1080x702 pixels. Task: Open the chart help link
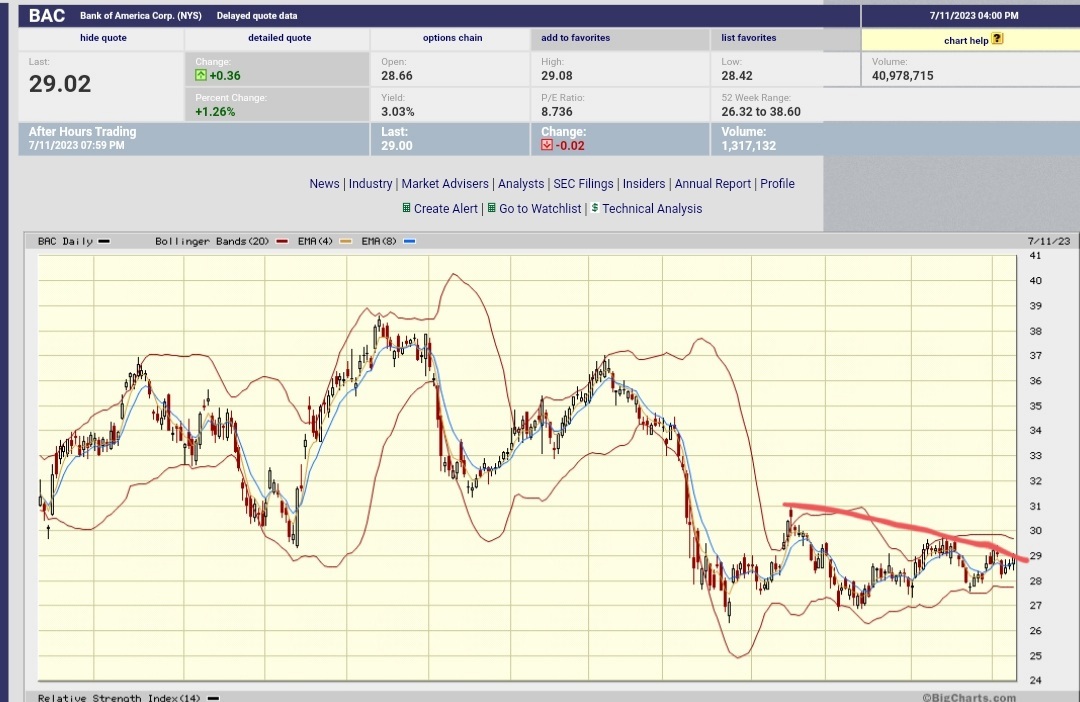tap(966, 41)
